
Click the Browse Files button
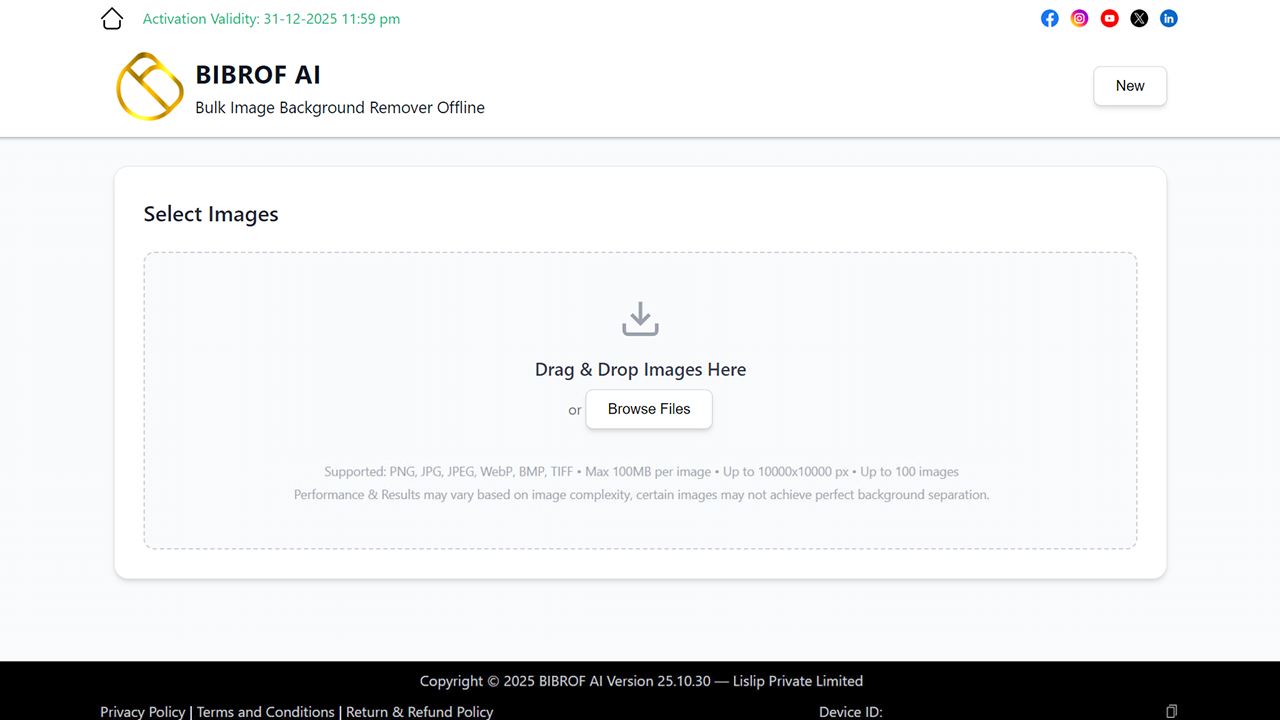pos(648,409)
